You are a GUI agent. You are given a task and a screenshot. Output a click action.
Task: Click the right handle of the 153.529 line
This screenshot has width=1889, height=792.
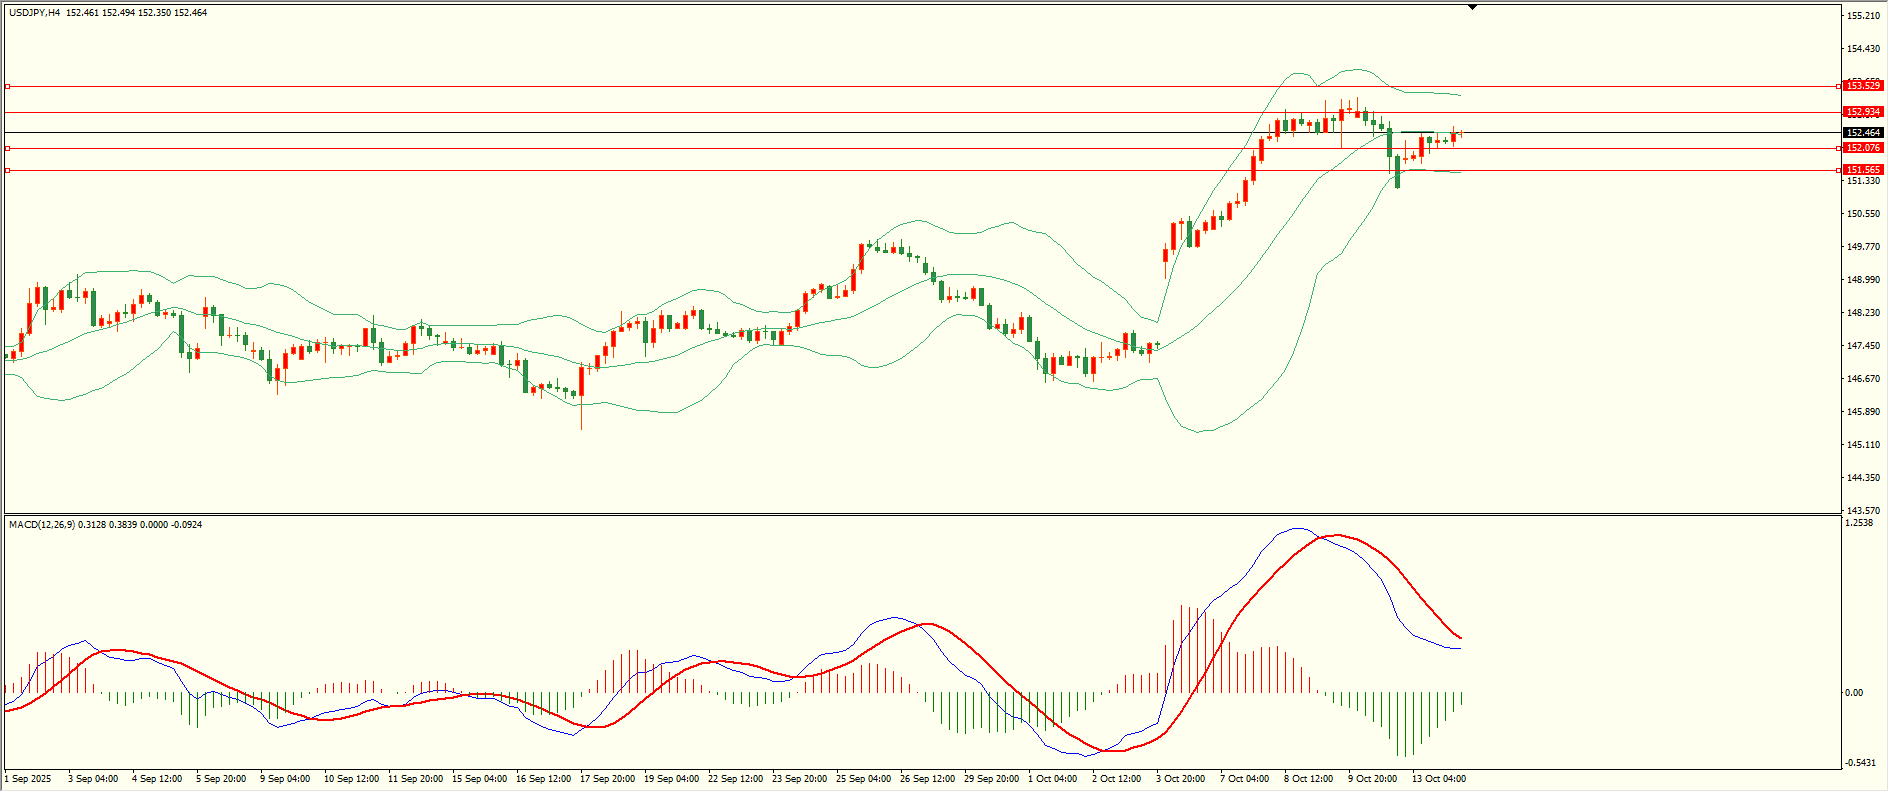pyautogui.click(x=1840, y=87)
